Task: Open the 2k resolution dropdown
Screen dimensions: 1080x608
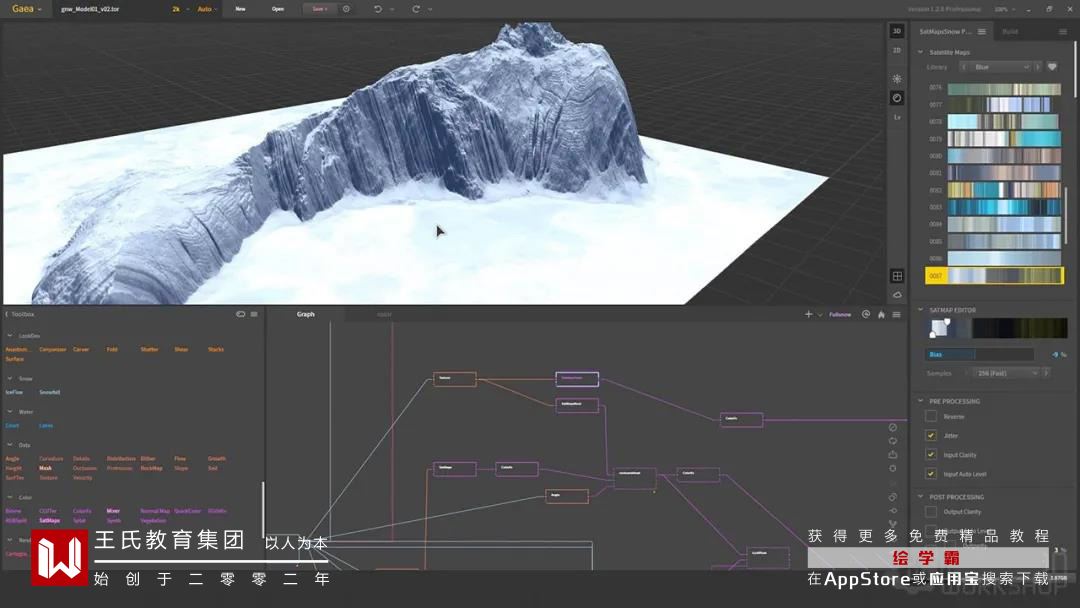Action: (180, 9)
